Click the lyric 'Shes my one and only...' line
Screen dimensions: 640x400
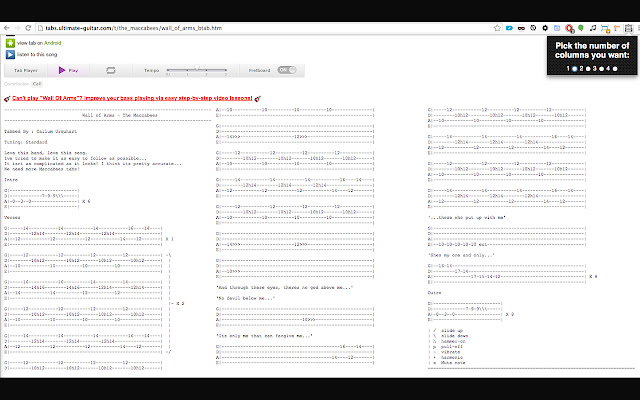click(x=461, y=255)
